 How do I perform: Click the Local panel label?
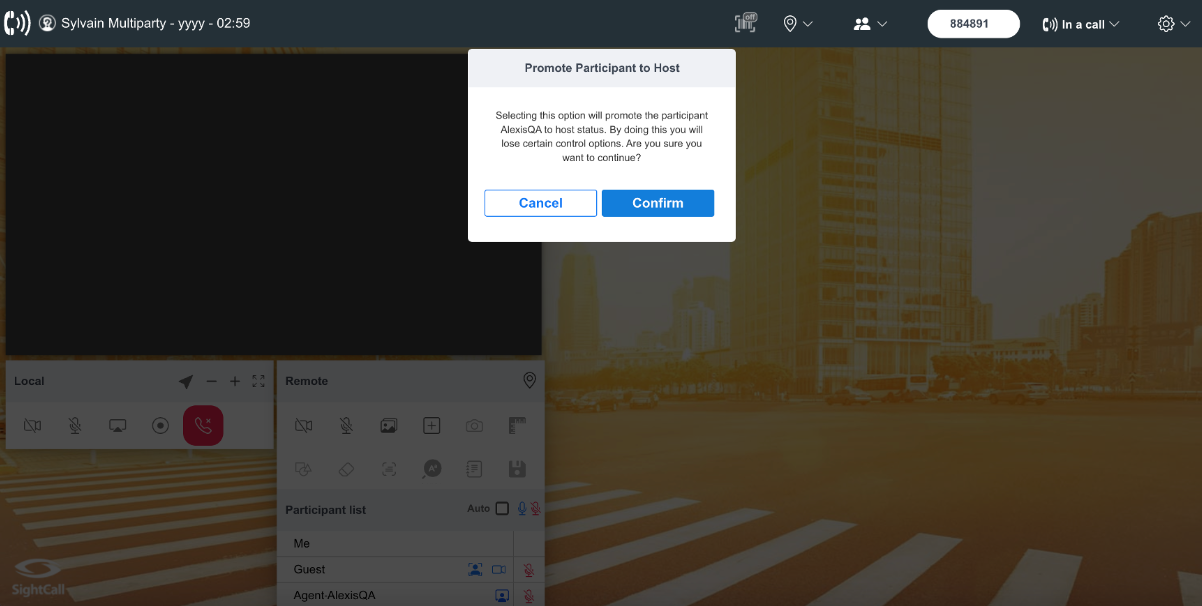pyautogui.click(x=29, y=381)
